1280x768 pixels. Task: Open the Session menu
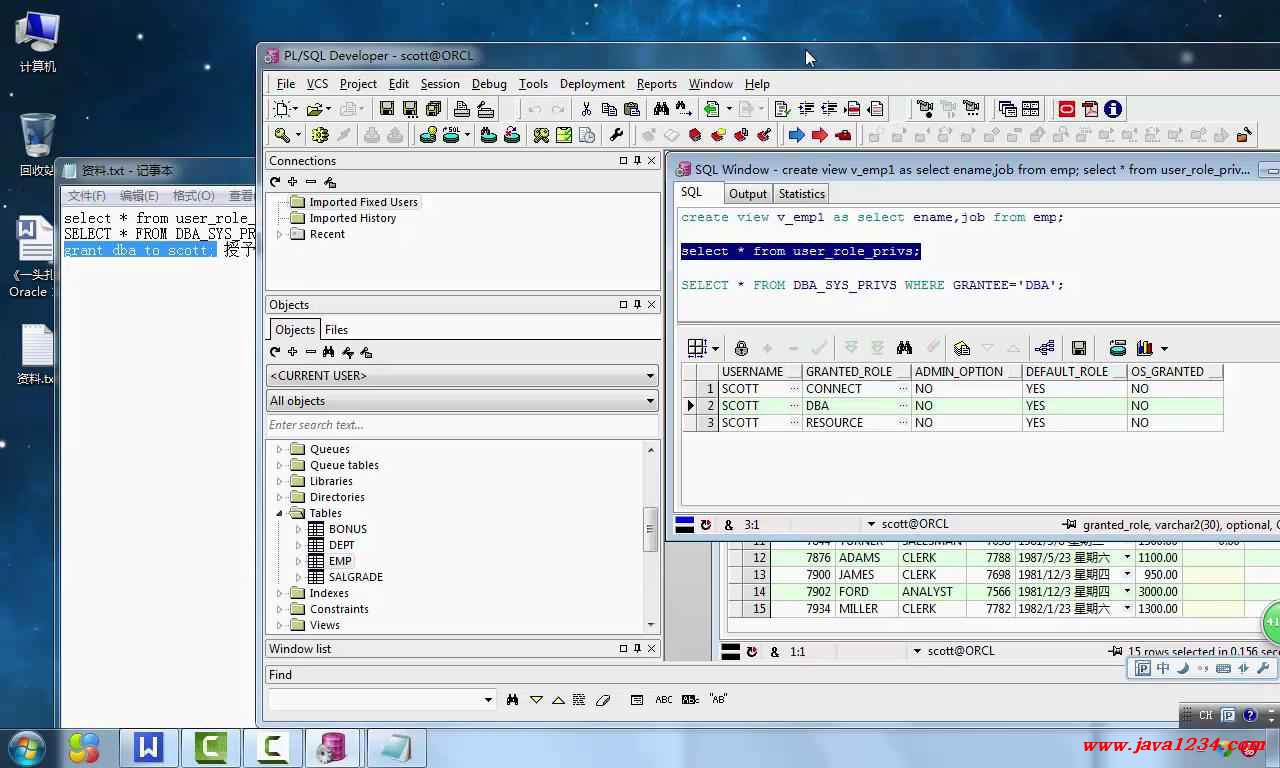pyautogui.click(x=440, y=84)
